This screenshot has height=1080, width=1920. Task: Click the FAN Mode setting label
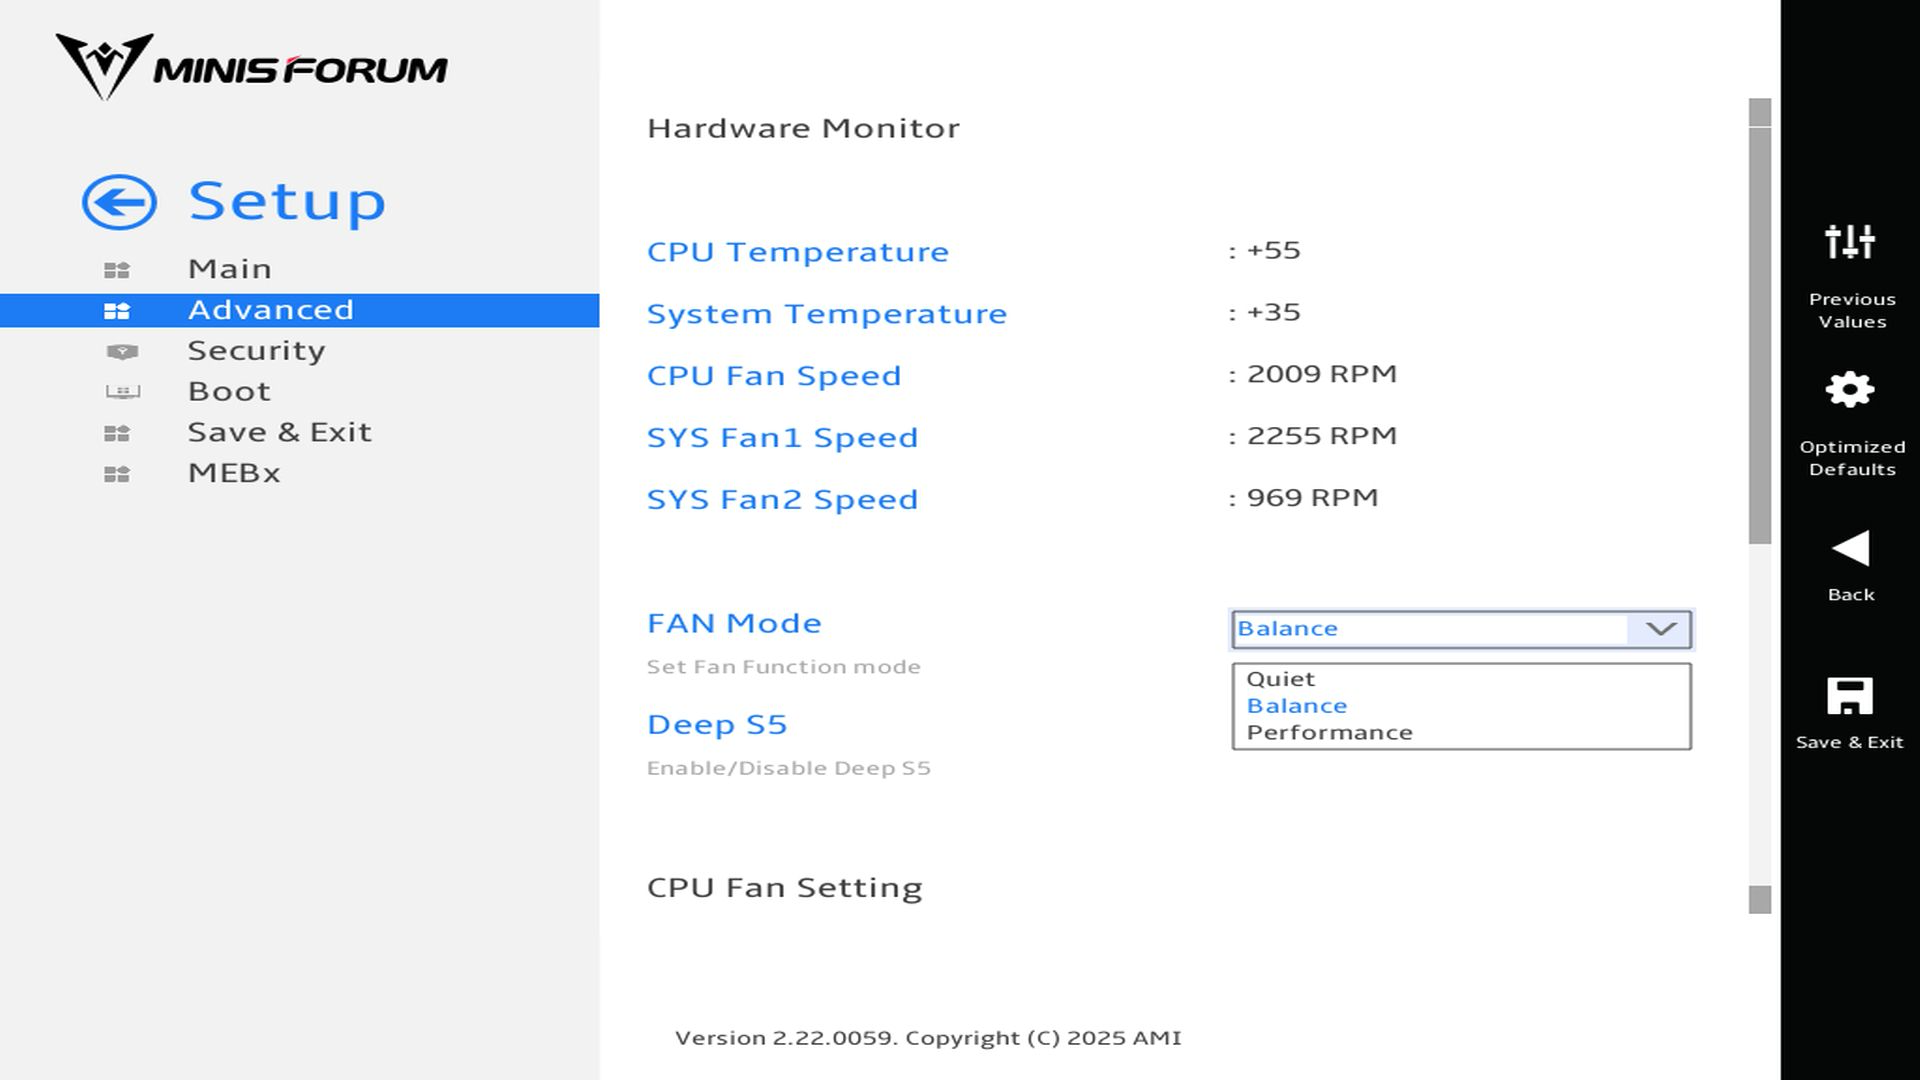[x=734, y=624]
